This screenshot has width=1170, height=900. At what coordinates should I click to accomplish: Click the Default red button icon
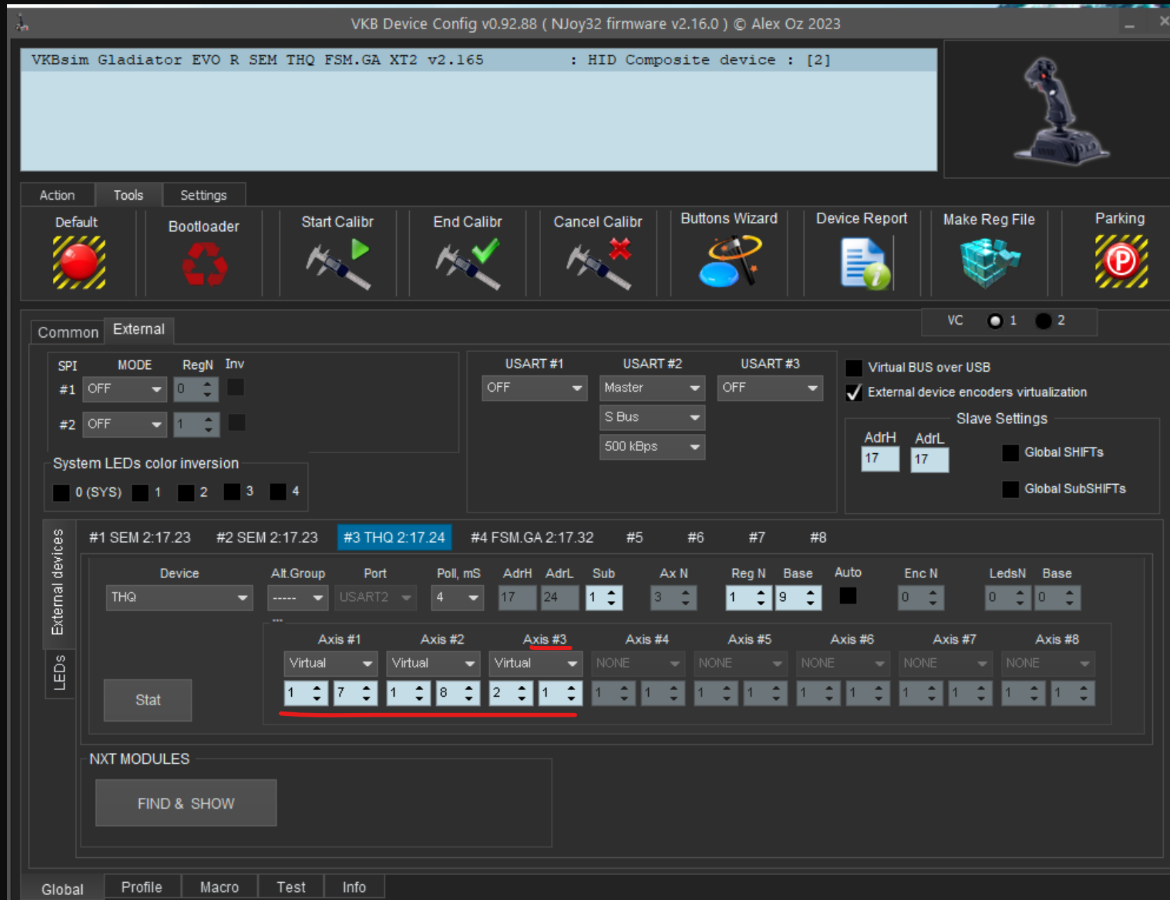tap(79, 262)
